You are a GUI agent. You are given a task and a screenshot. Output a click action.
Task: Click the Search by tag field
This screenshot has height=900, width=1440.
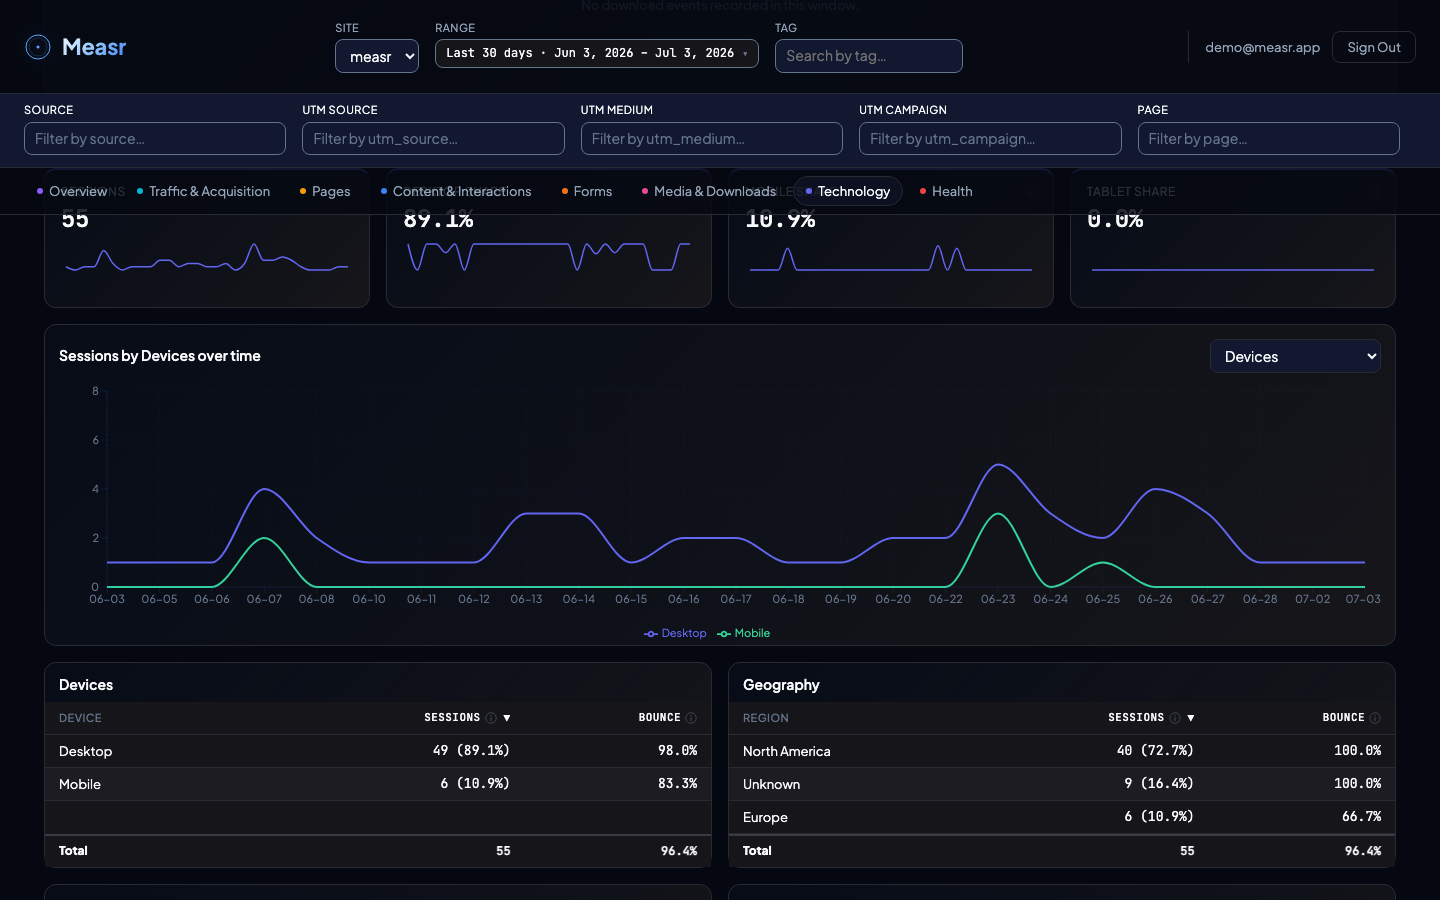click(x=869, y=56)
